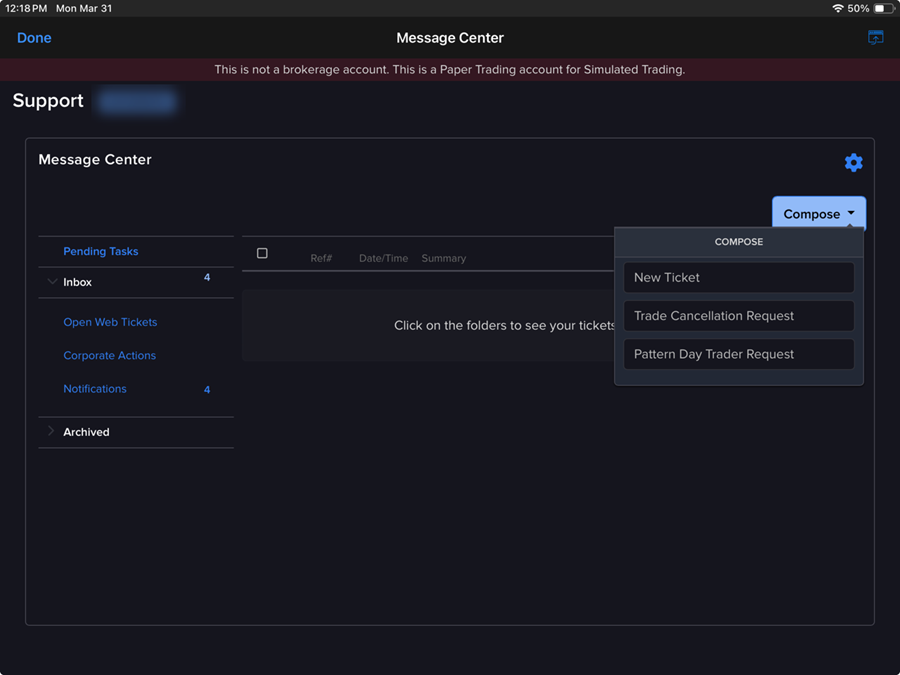Open the Notifications folder
Viewport: 900px width, 675px height.
coord(95,389)
